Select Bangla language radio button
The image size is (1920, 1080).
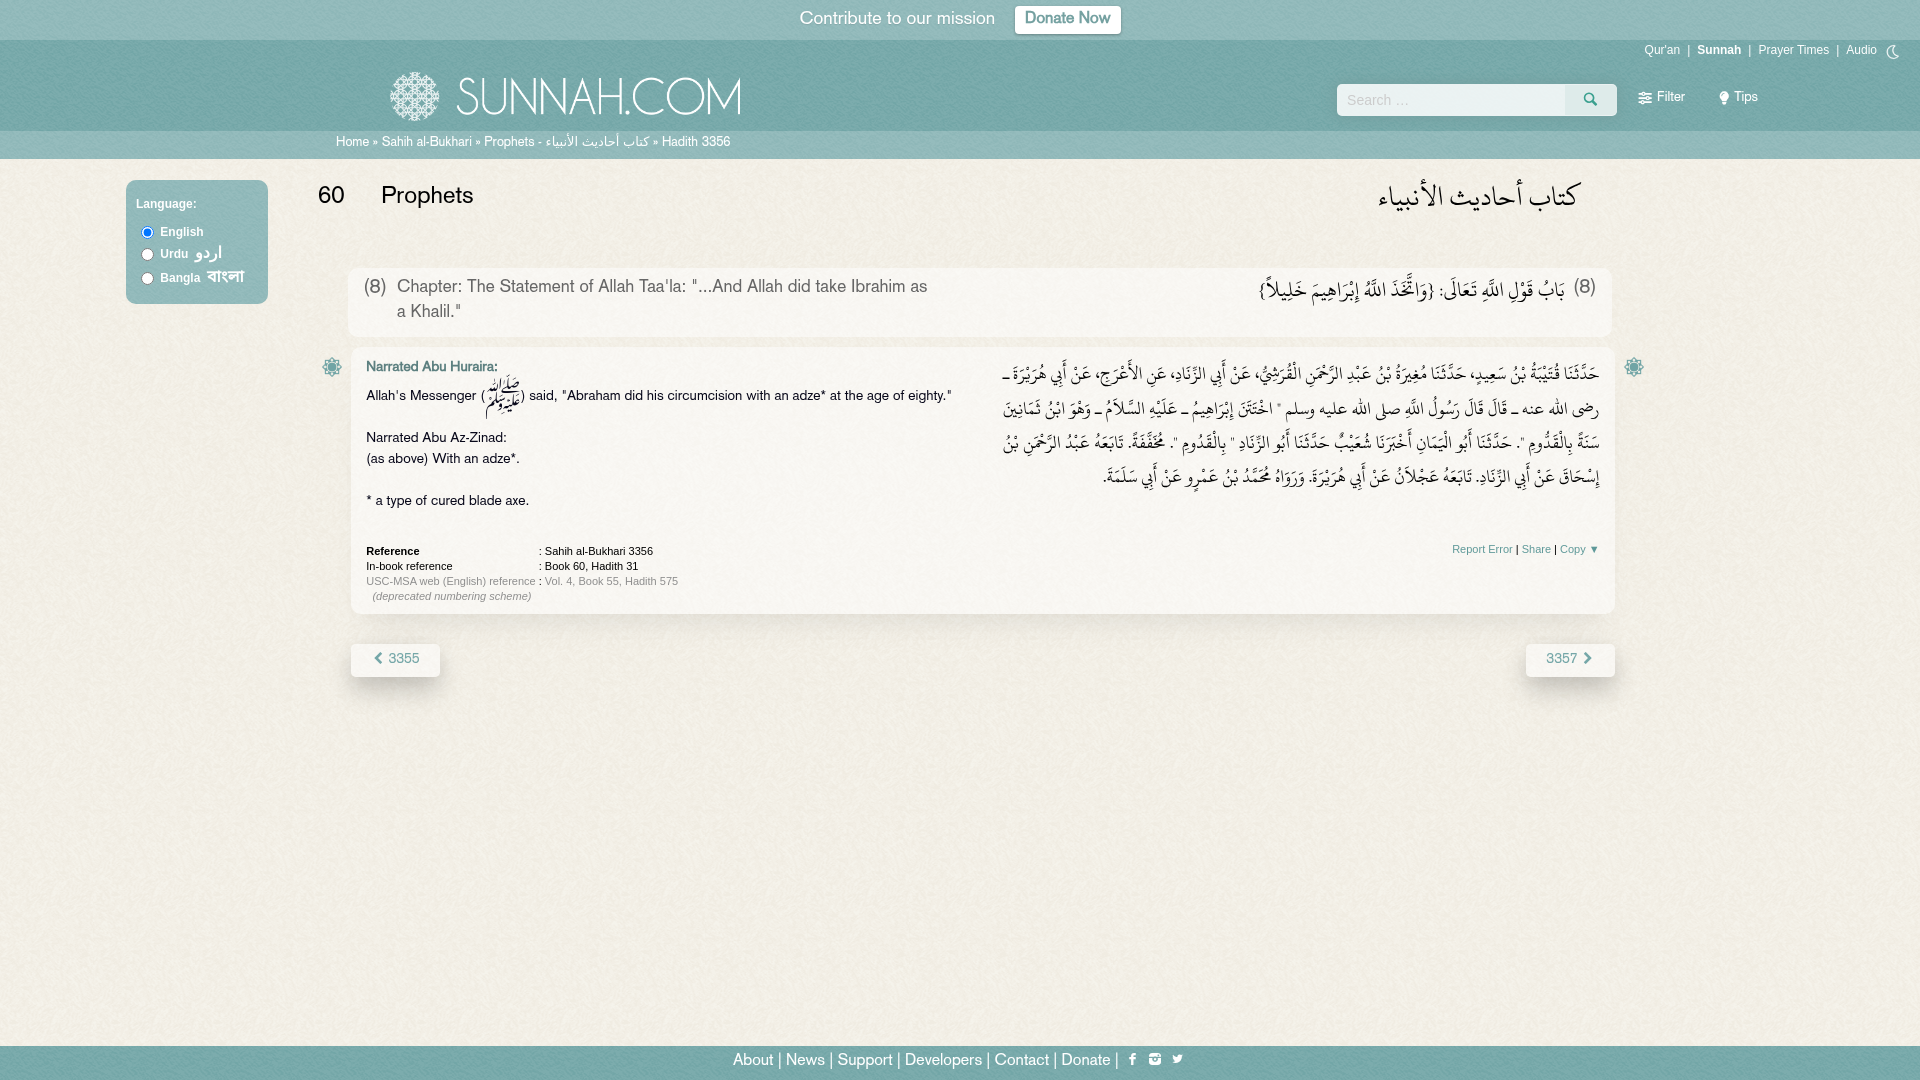point(147,279)
